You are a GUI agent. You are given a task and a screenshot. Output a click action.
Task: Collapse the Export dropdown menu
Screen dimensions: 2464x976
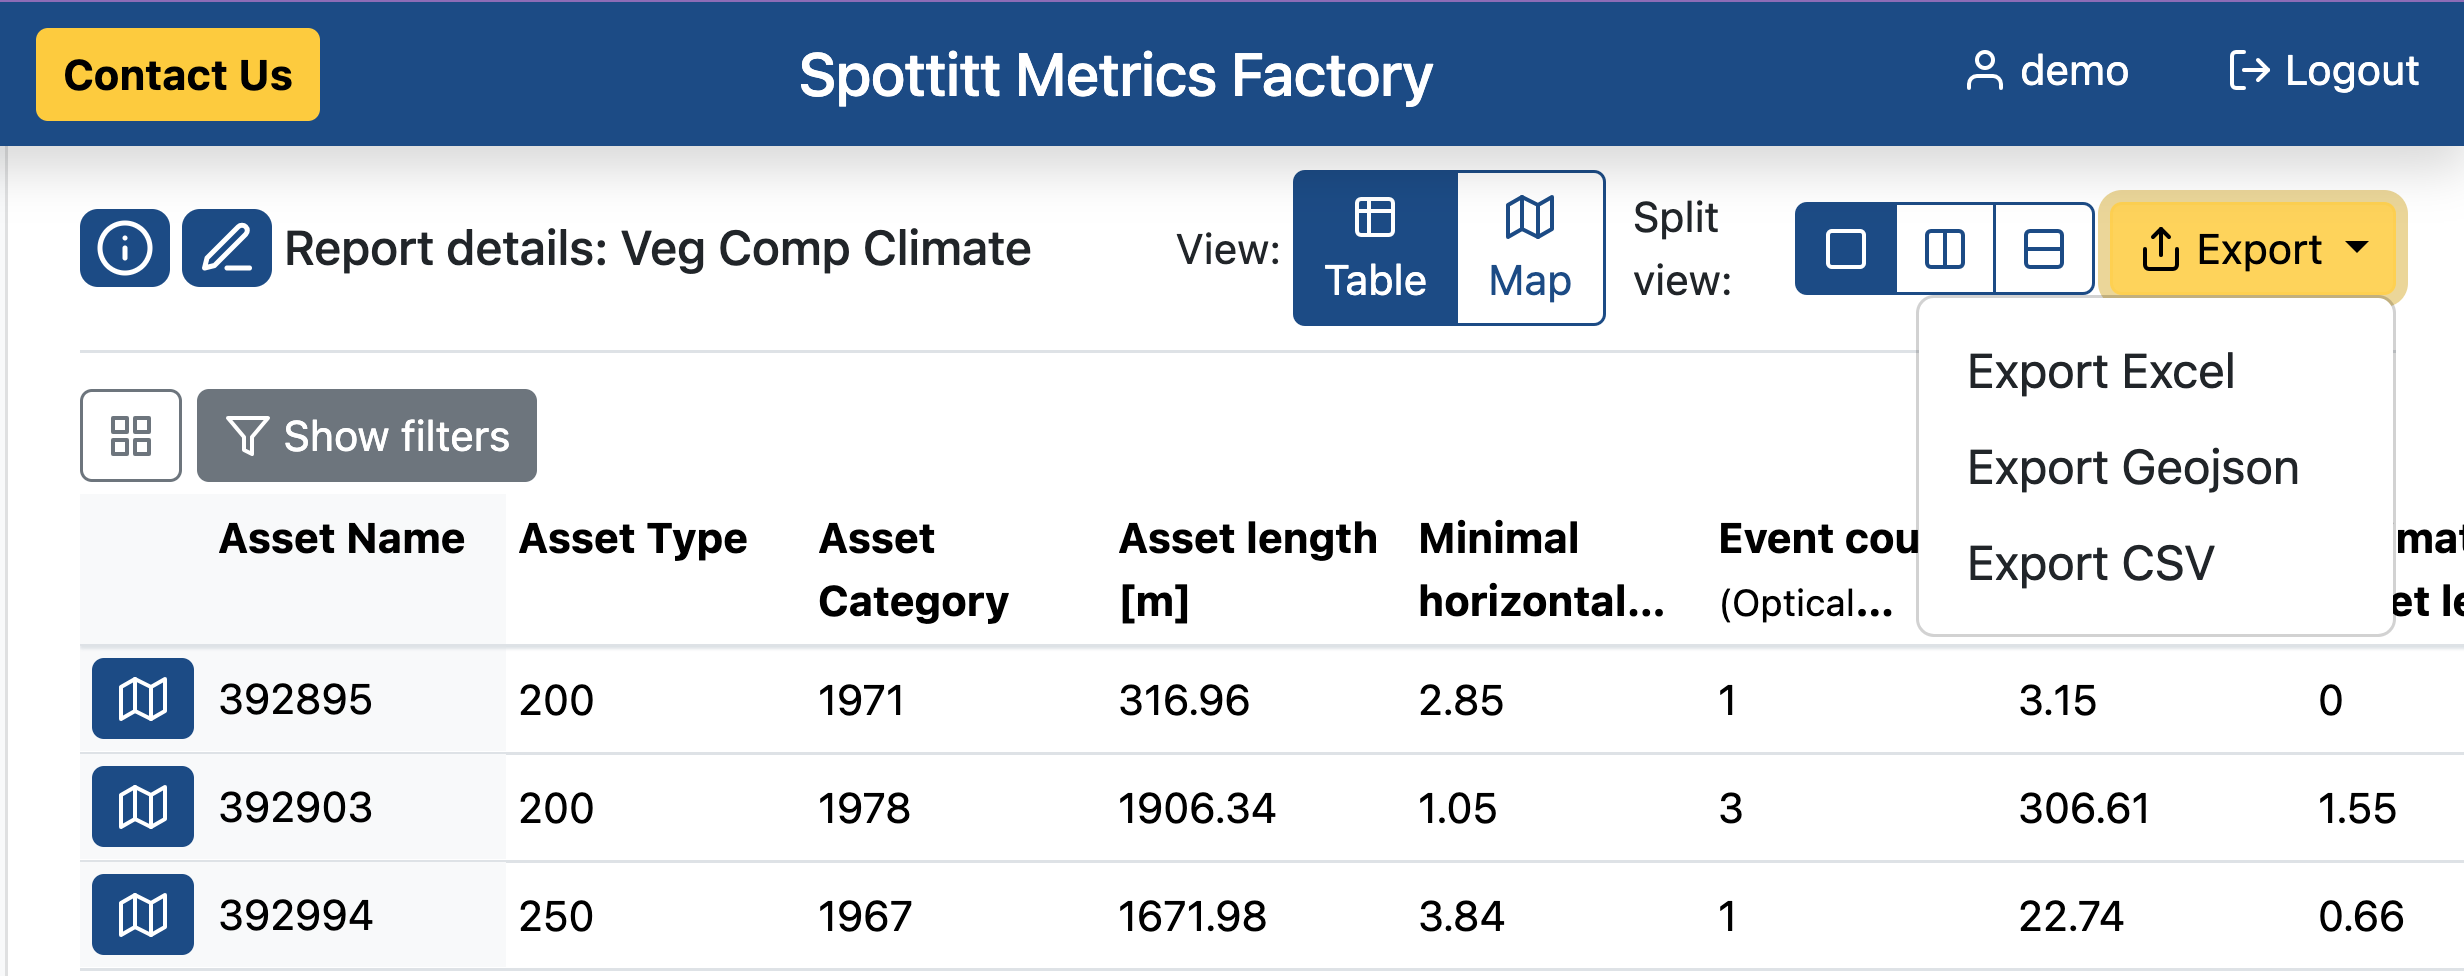[2252, 249]
